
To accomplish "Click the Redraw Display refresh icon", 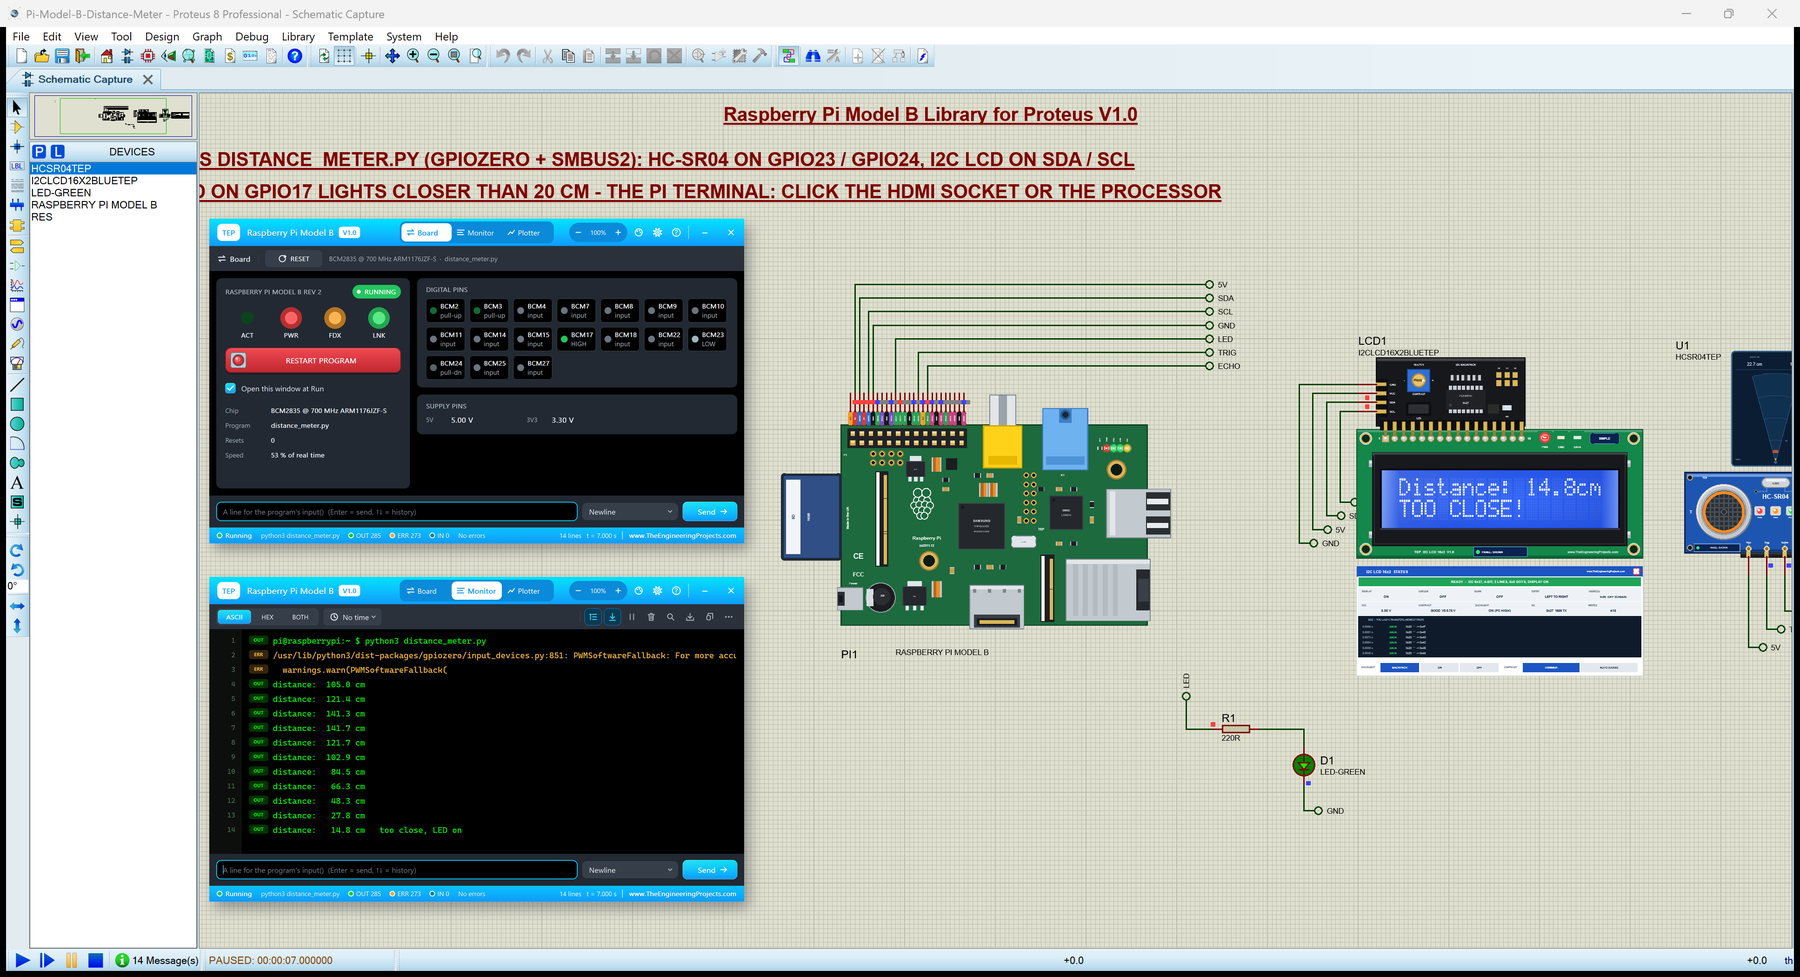I will point(324,56).
